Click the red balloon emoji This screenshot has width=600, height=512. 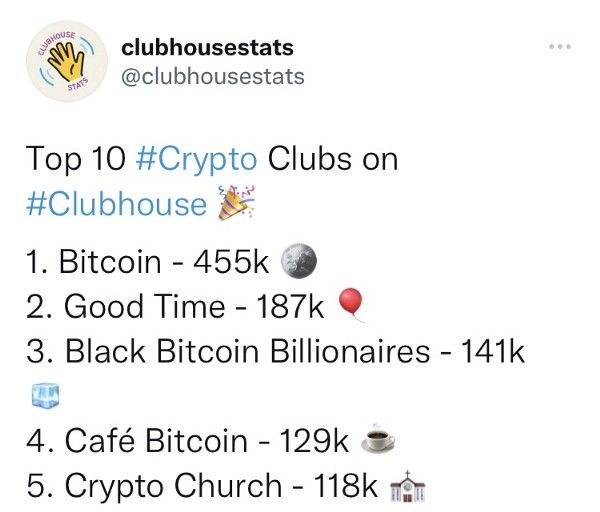tap(351, 305)
